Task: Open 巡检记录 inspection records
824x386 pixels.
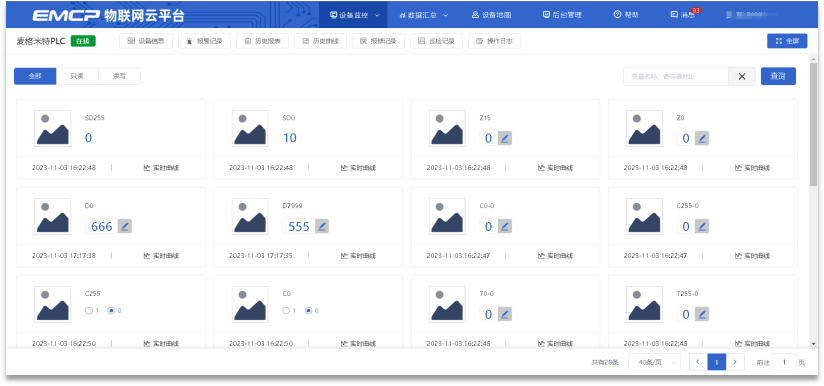Action: (x=436, y=41)
